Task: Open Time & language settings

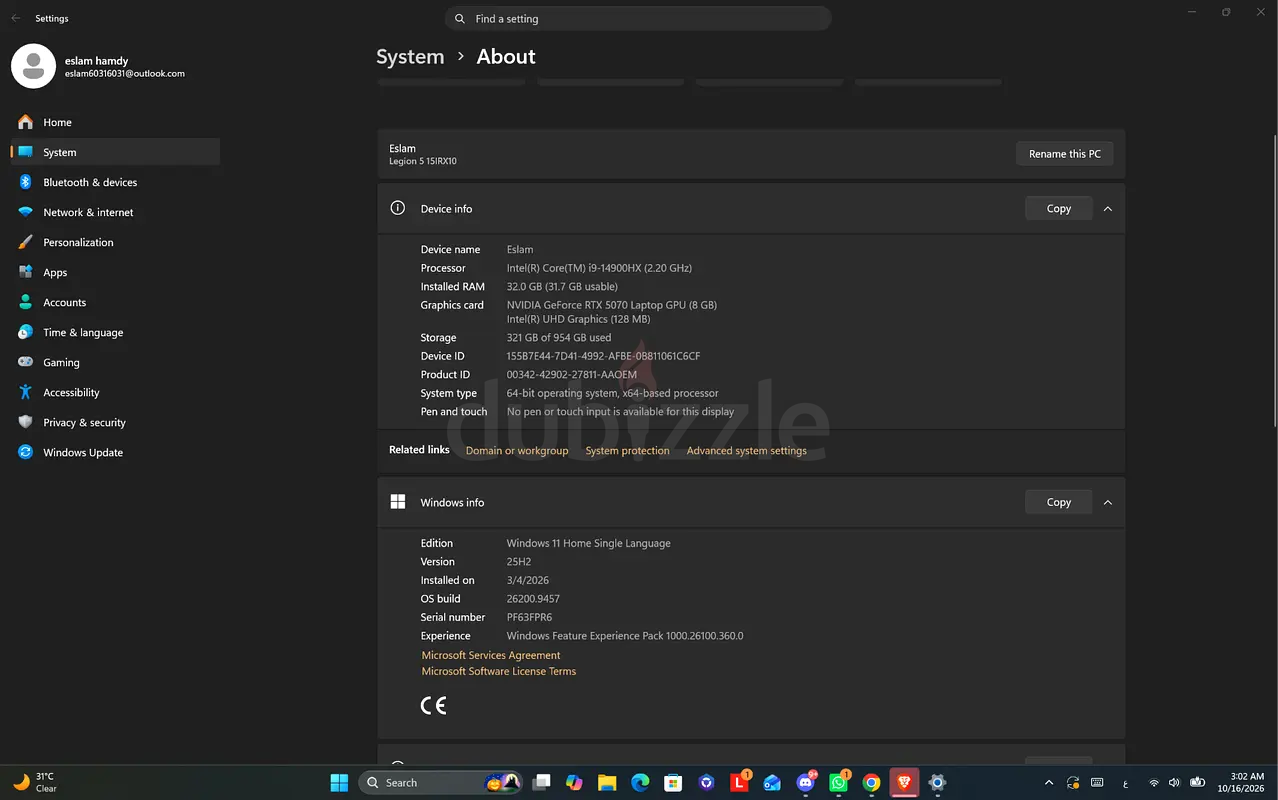Action: click(115, 332)
